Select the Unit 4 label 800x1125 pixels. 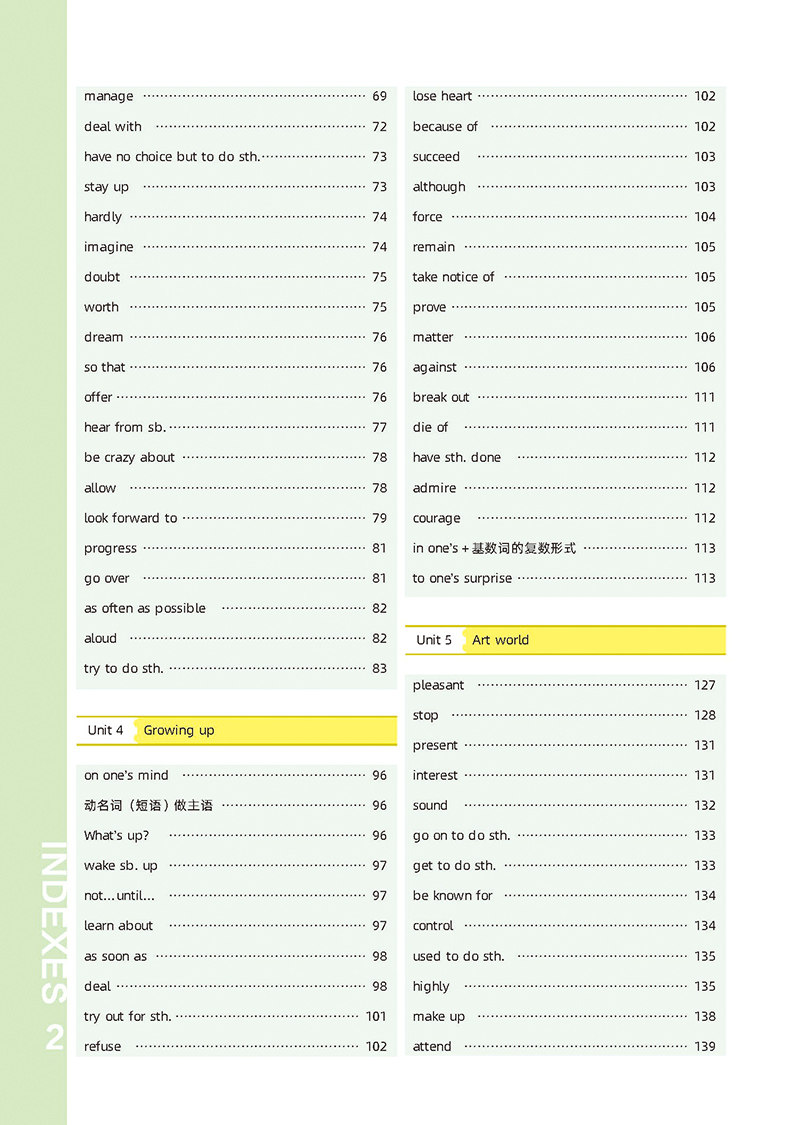click(105, 730)
